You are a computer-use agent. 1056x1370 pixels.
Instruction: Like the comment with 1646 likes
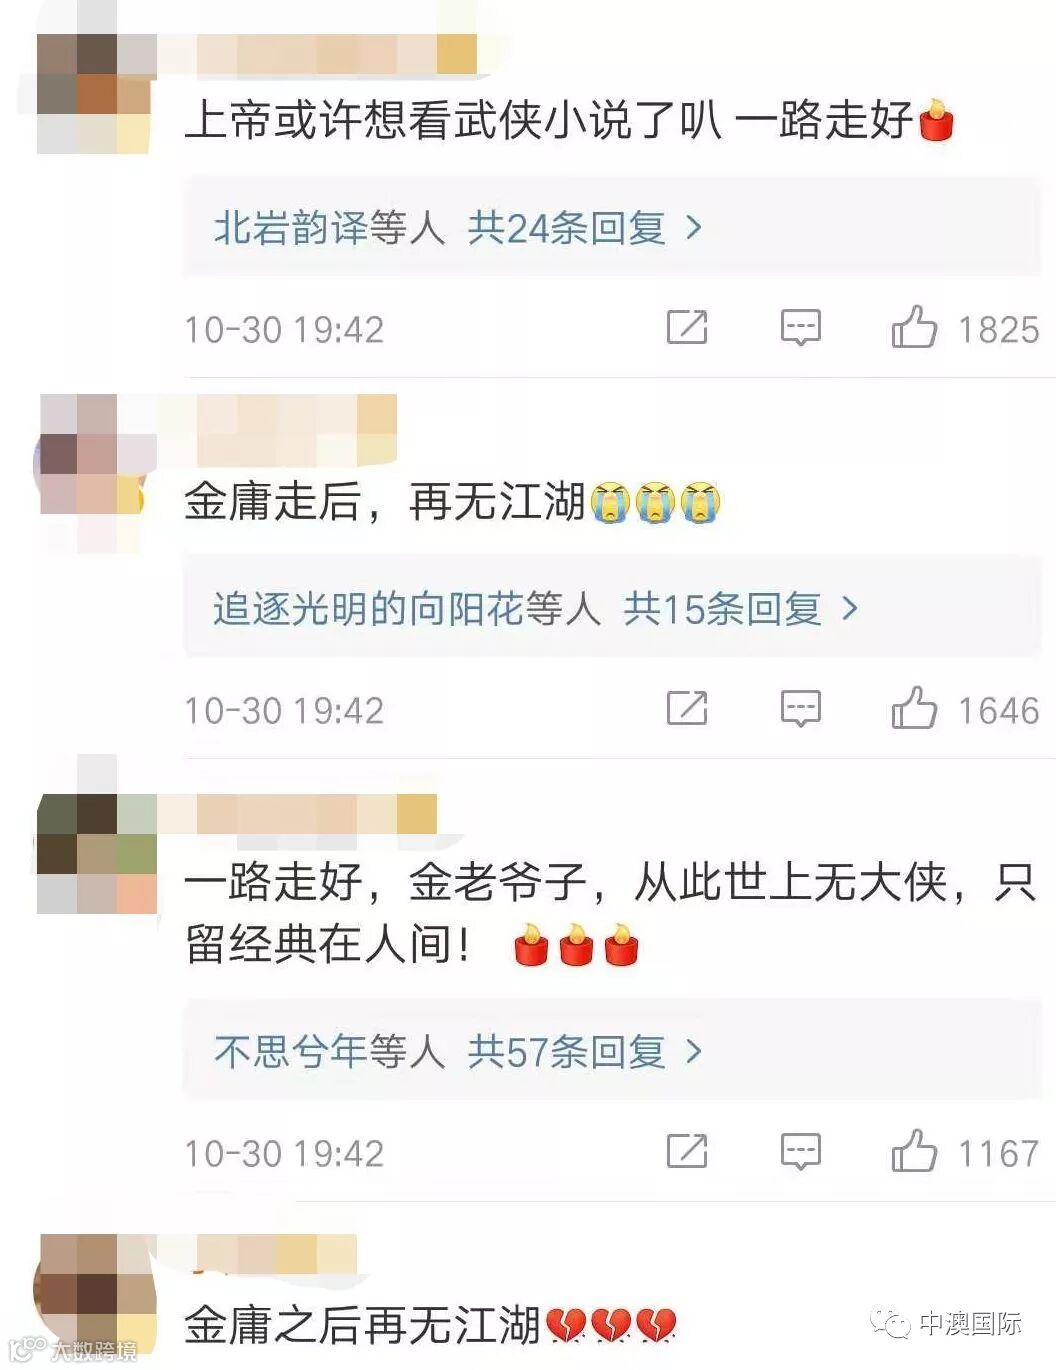point(914,708)
